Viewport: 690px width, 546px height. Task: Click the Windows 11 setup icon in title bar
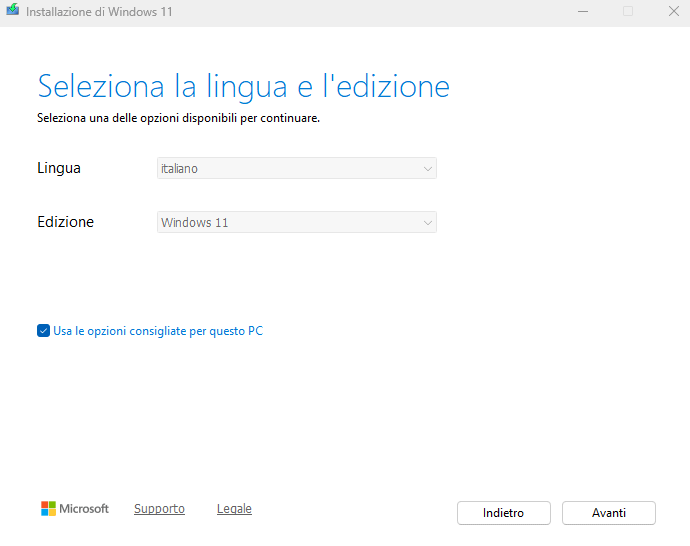[x=13, y=10]
